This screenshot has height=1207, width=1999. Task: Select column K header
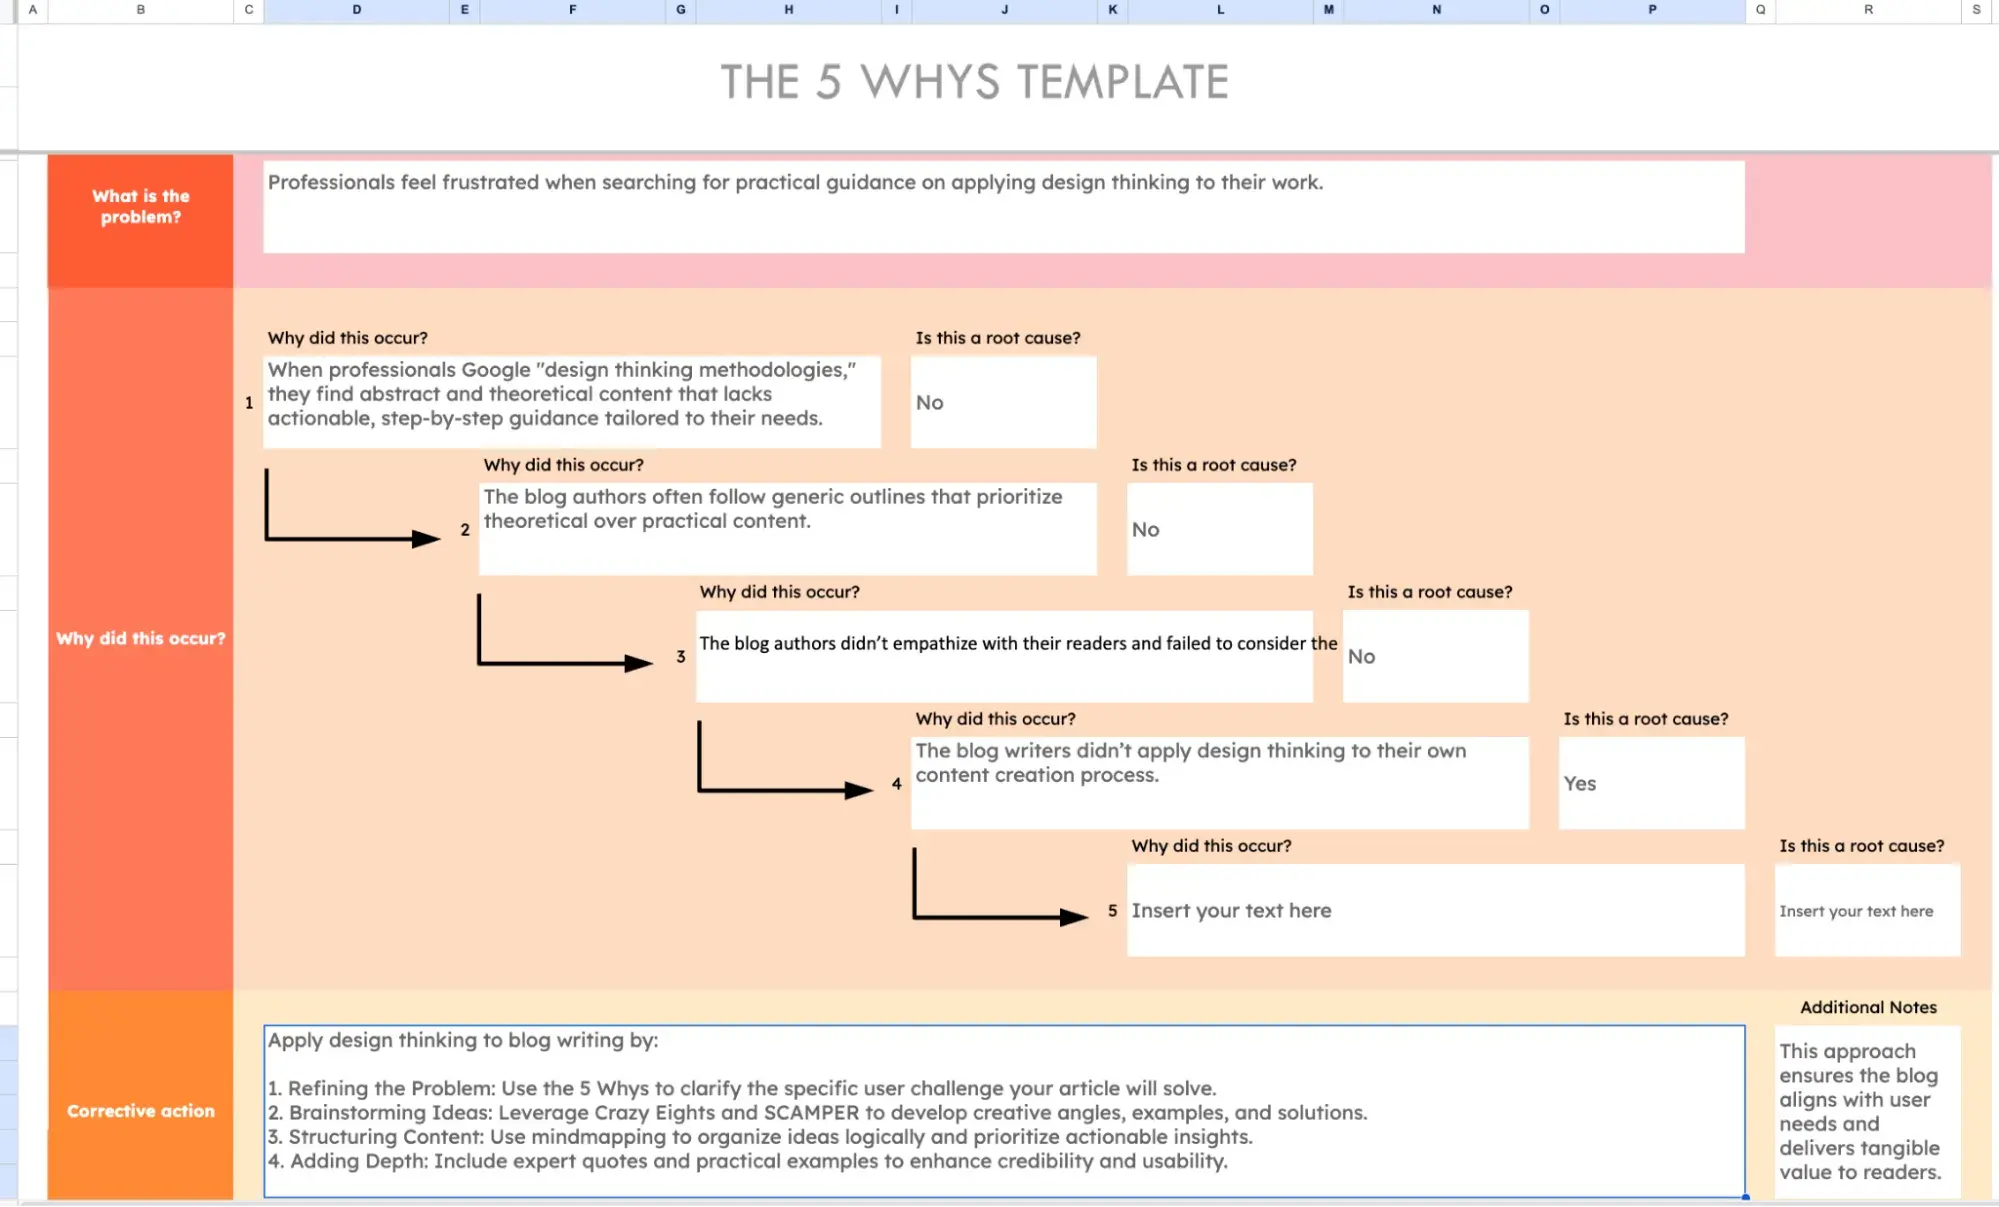coord(1113,10)
